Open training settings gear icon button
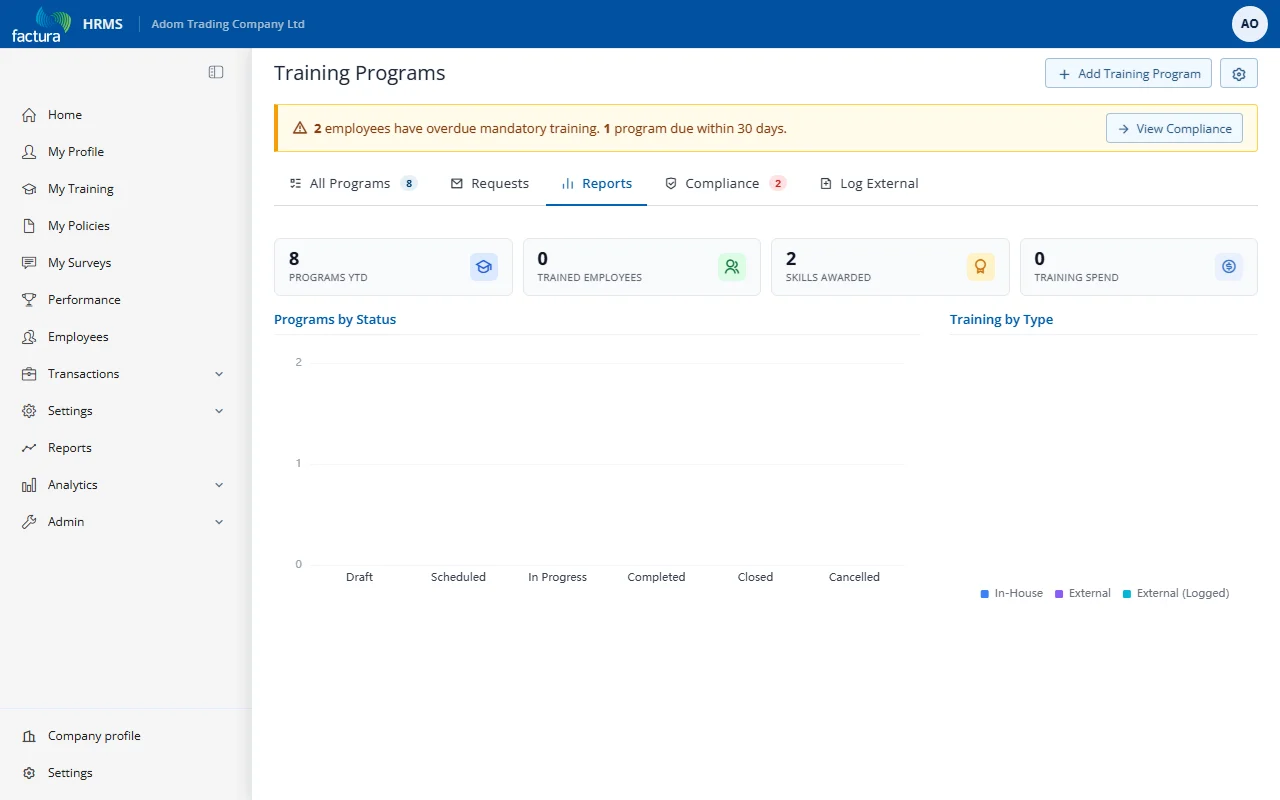 1239,73
